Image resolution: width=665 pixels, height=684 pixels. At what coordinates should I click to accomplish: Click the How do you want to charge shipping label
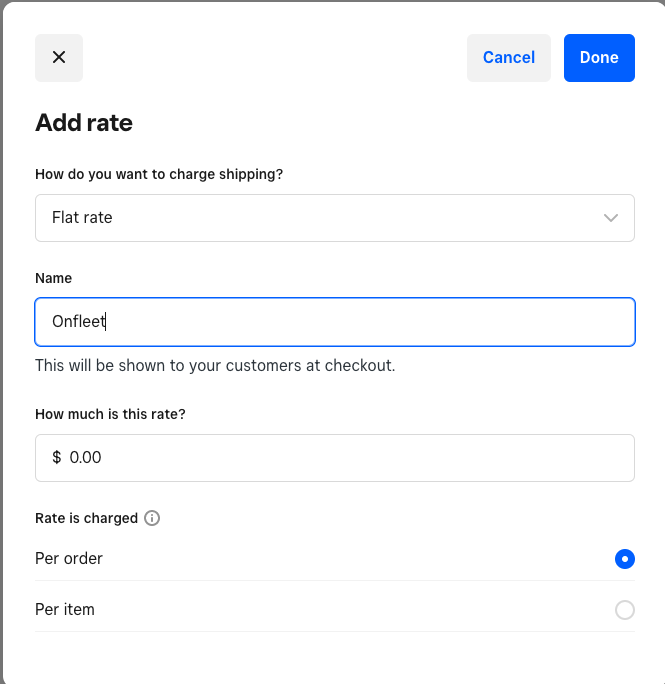coord(159,174)
